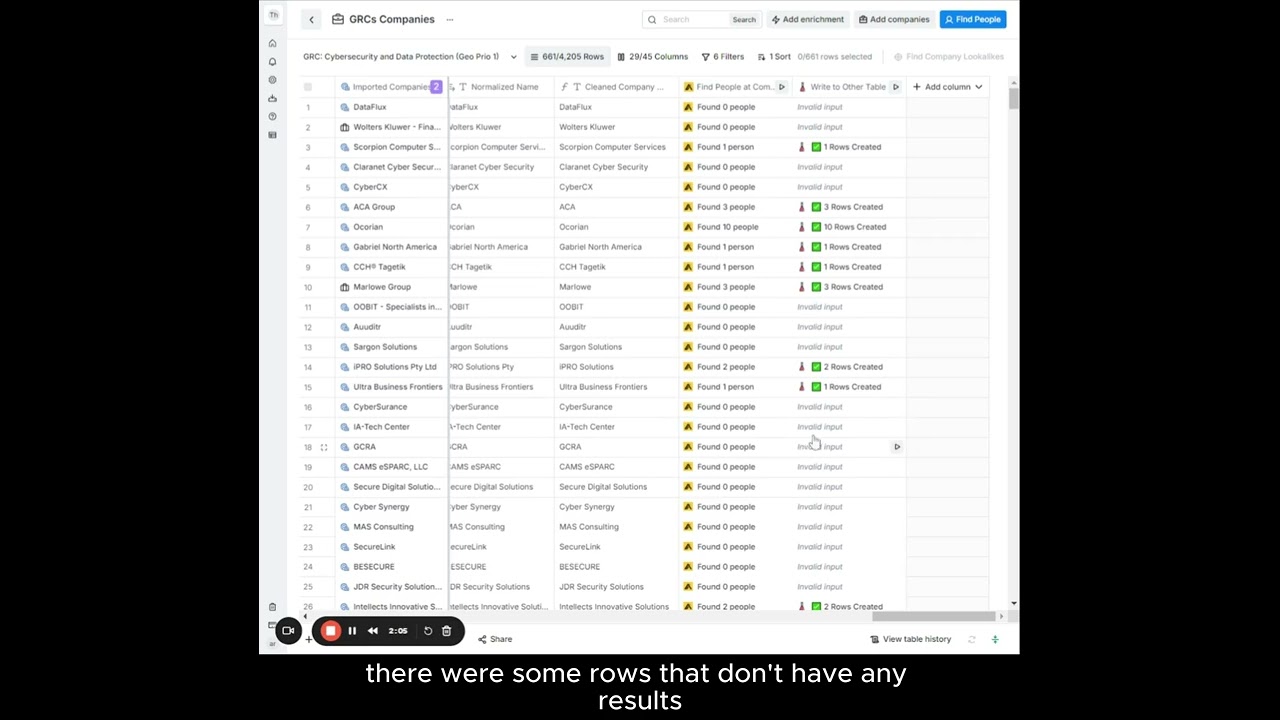1280x720 pixels.
Task: Click Add companies button
Action: point(893,19)
